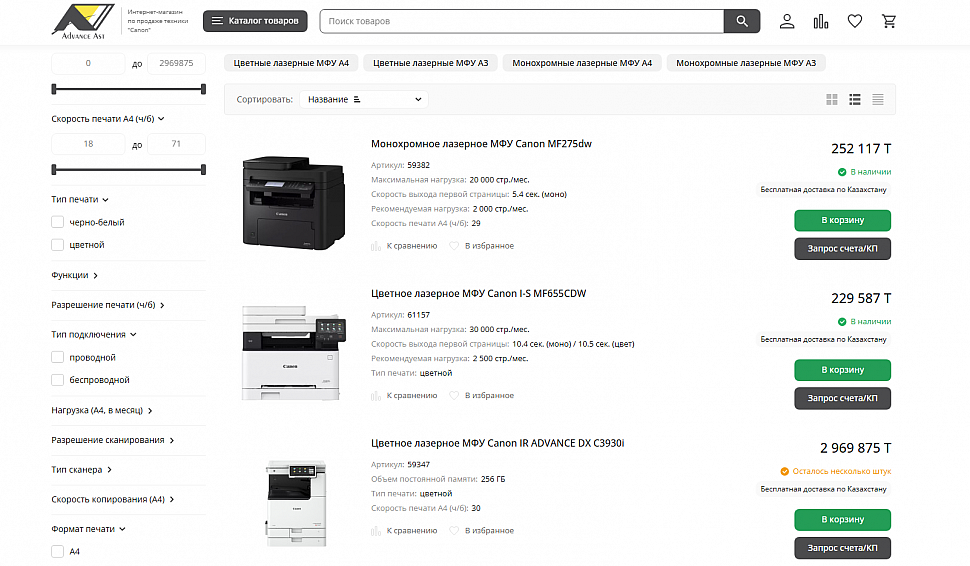Focus the Поиск товаров search field

(522, 21)
